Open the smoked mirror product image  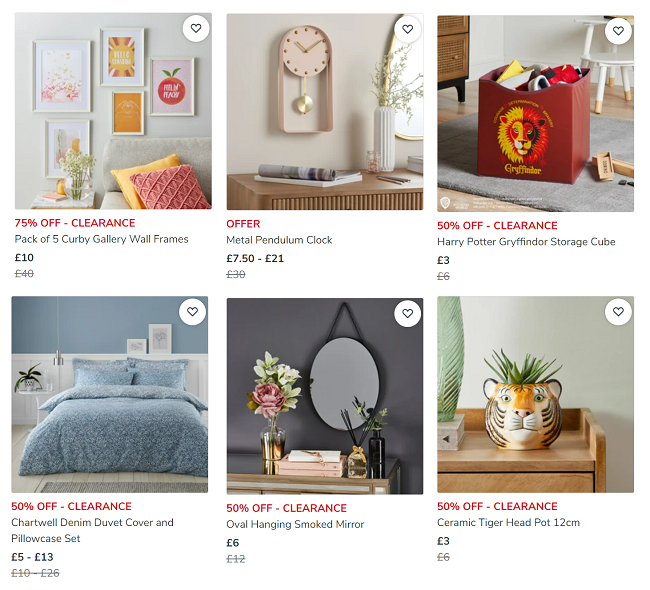pyautogui.click(x=325, y=396)
